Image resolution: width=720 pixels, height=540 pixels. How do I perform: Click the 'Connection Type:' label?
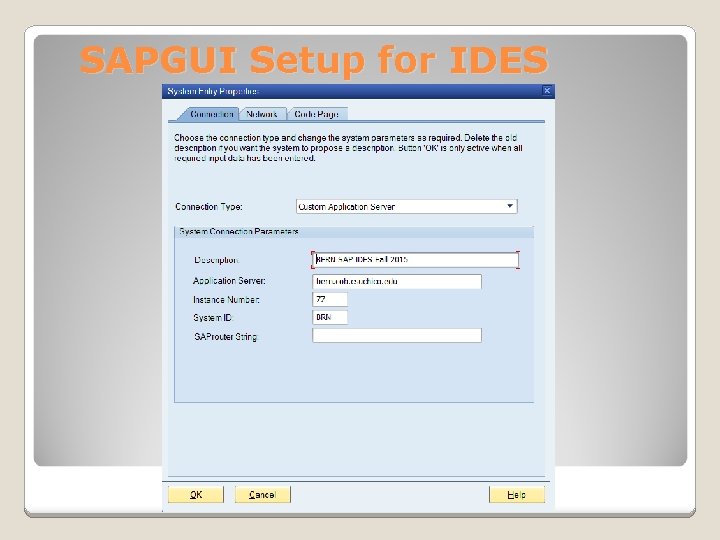(209, 207)
